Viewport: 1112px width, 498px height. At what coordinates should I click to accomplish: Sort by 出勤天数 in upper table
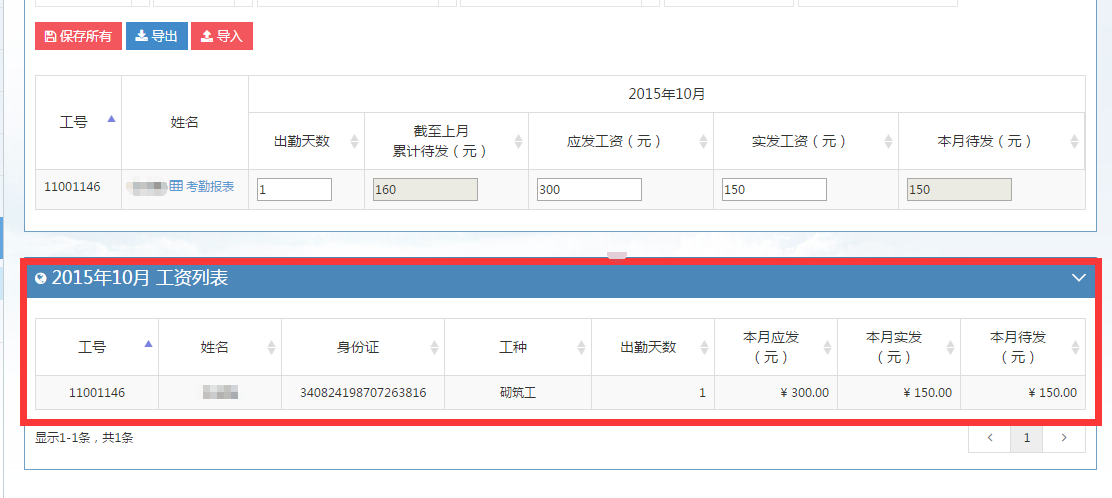tap(354, 142)
